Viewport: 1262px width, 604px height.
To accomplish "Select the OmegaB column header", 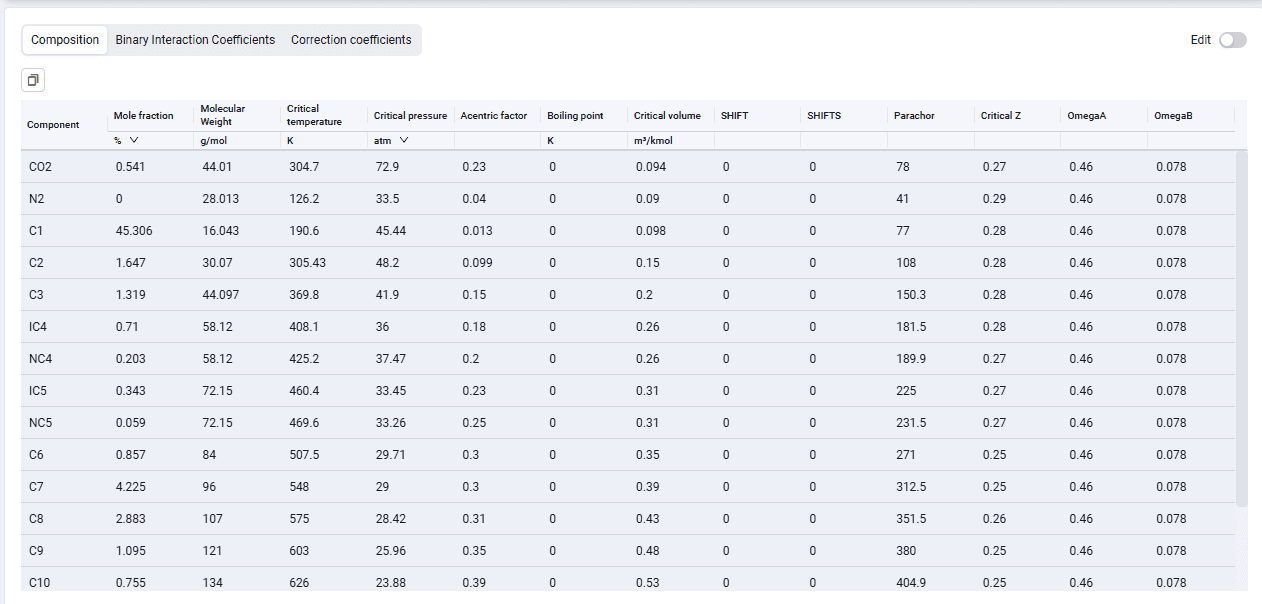I will [x=1173, y=116].
